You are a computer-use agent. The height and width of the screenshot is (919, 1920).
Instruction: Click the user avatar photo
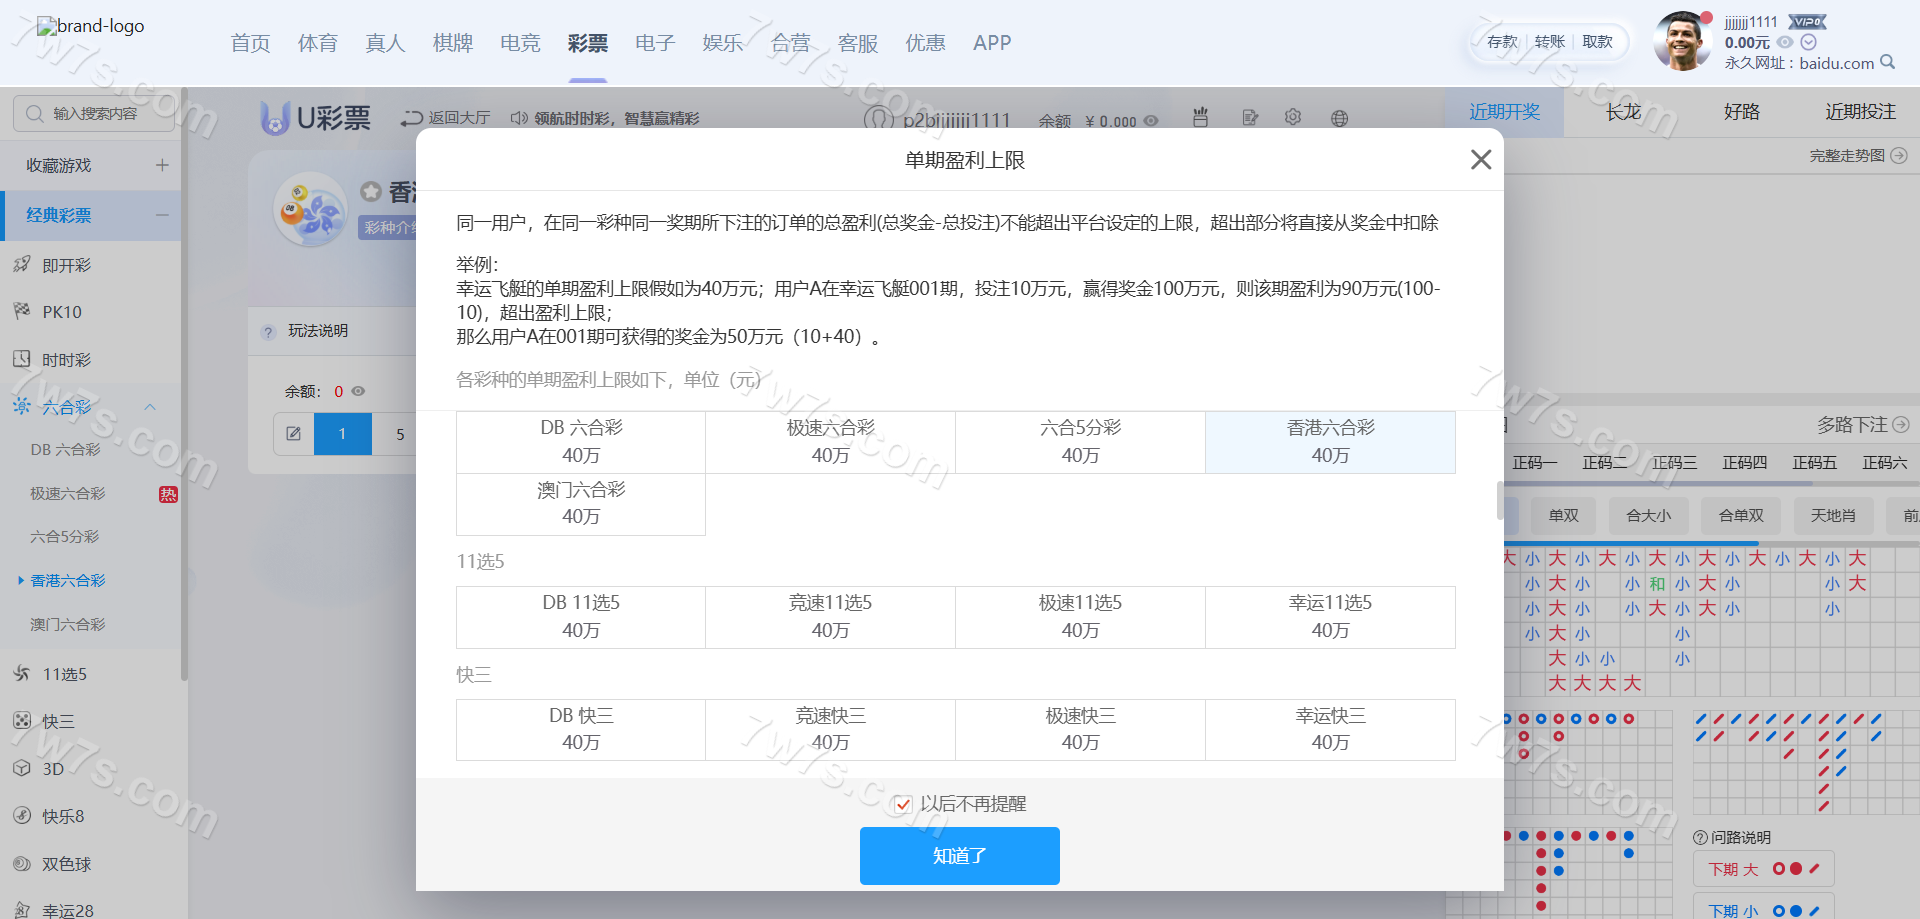tap(1682, 43)
